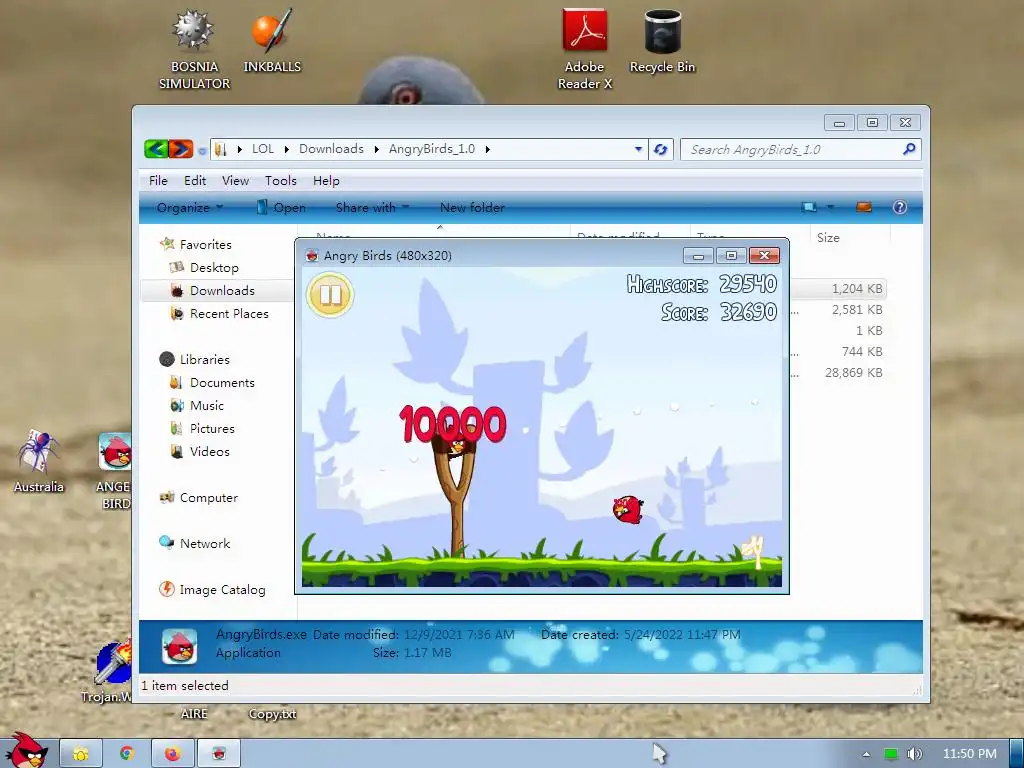Navigate to LOL in the breadcrumb
The height and width of the screenshot is (768, 1024).
pyautogui.click(x=263, y=149)
